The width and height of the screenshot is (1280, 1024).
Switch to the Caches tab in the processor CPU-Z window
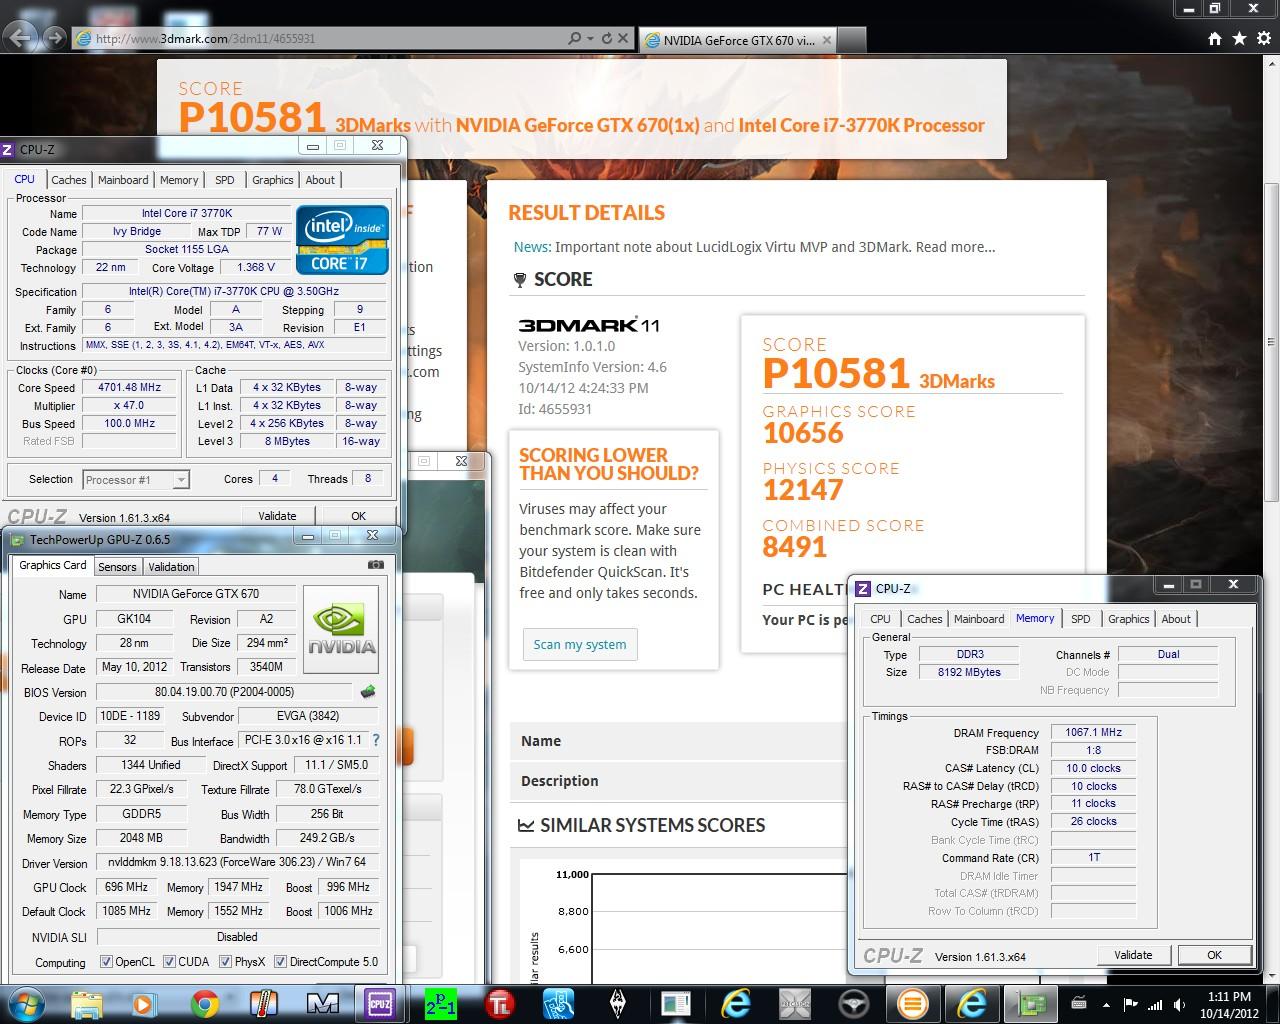coord(68,180)
